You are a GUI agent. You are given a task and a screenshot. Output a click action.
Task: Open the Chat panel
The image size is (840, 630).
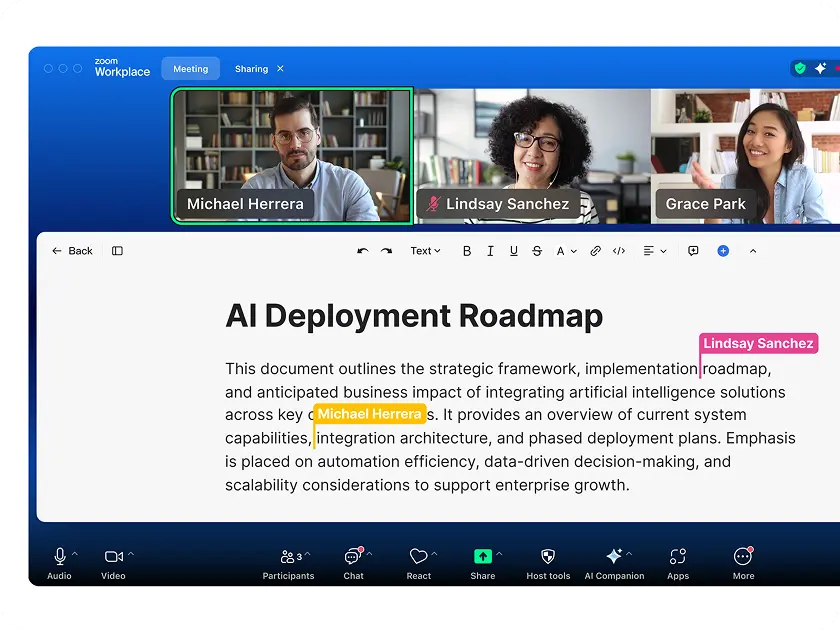click(353, 557)
